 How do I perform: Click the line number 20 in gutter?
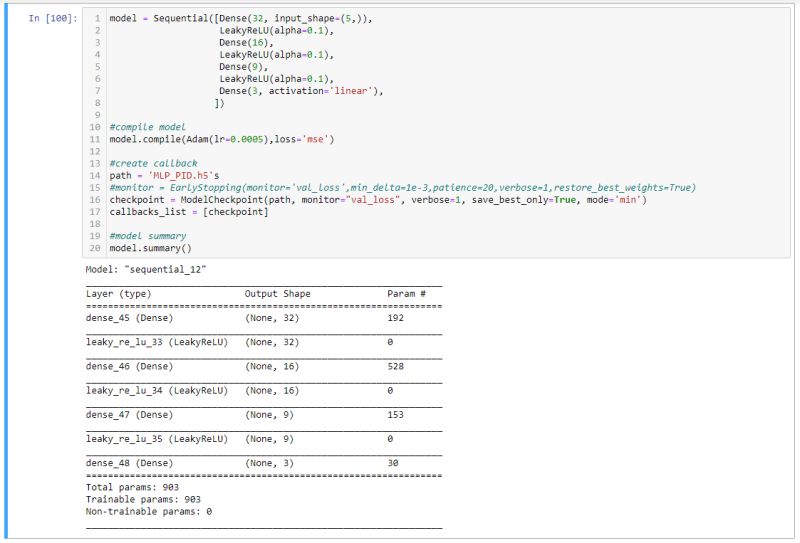[x=95, y=248]
